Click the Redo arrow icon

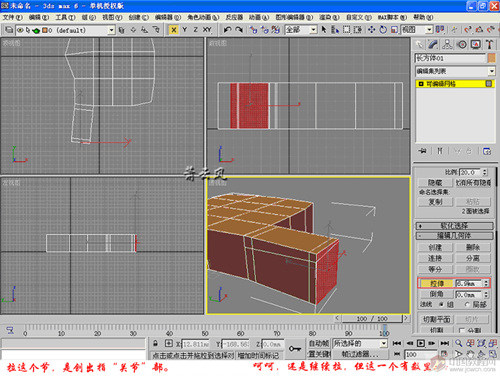pyautogui.click(x=239, y=30)
